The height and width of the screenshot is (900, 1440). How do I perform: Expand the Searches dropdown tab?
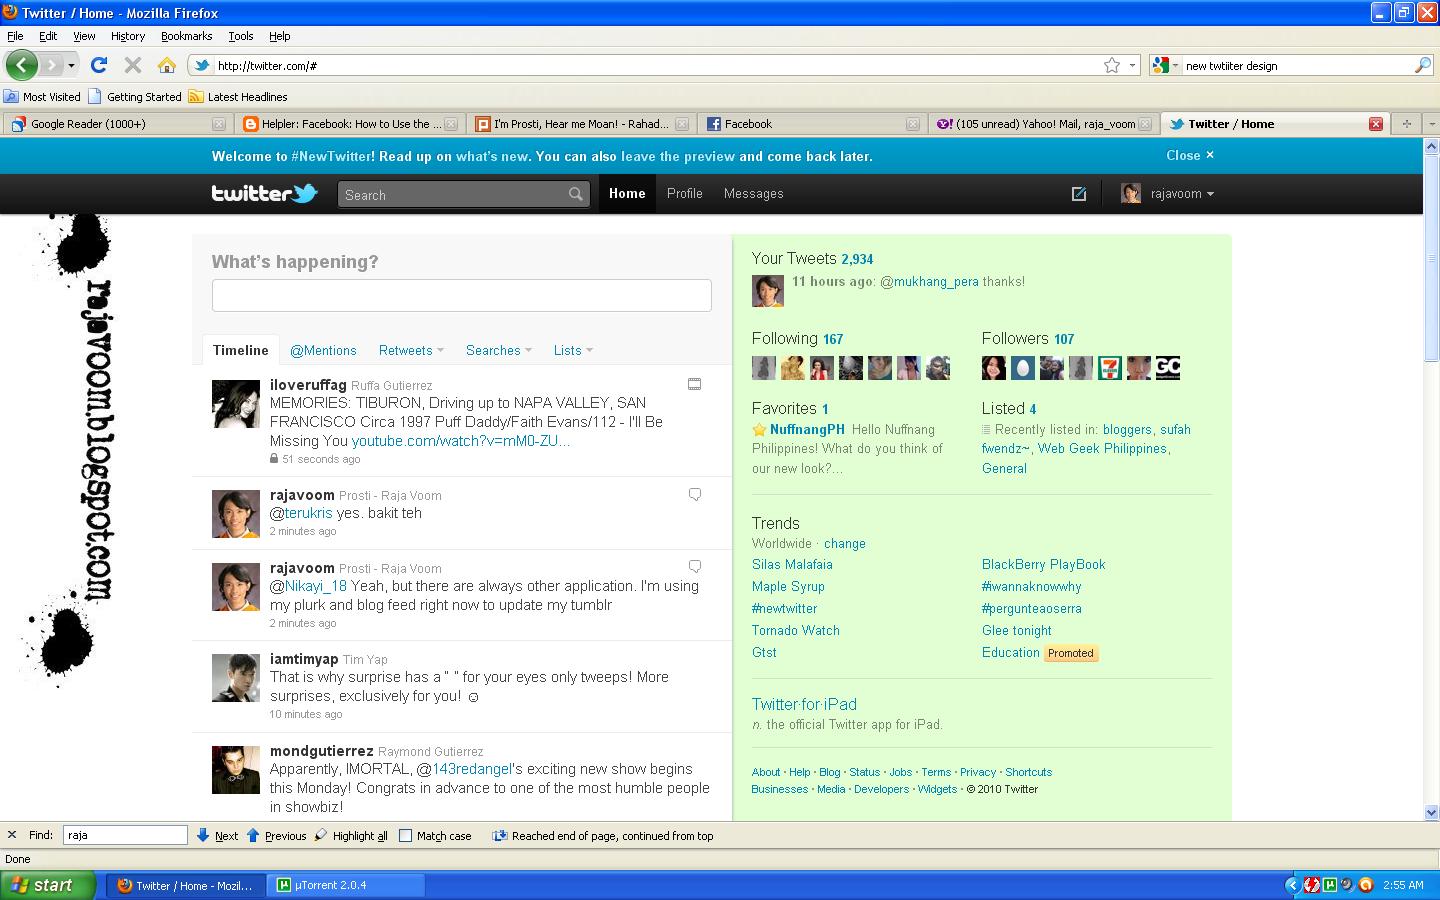[x=499, y=350]
